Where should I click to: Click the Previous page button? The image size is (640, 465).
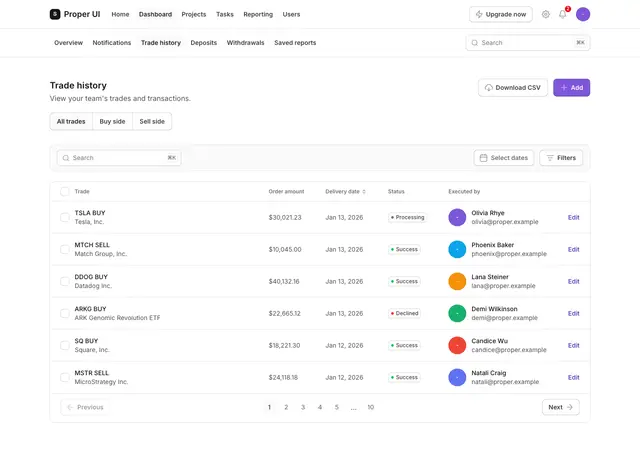point(85,407)
